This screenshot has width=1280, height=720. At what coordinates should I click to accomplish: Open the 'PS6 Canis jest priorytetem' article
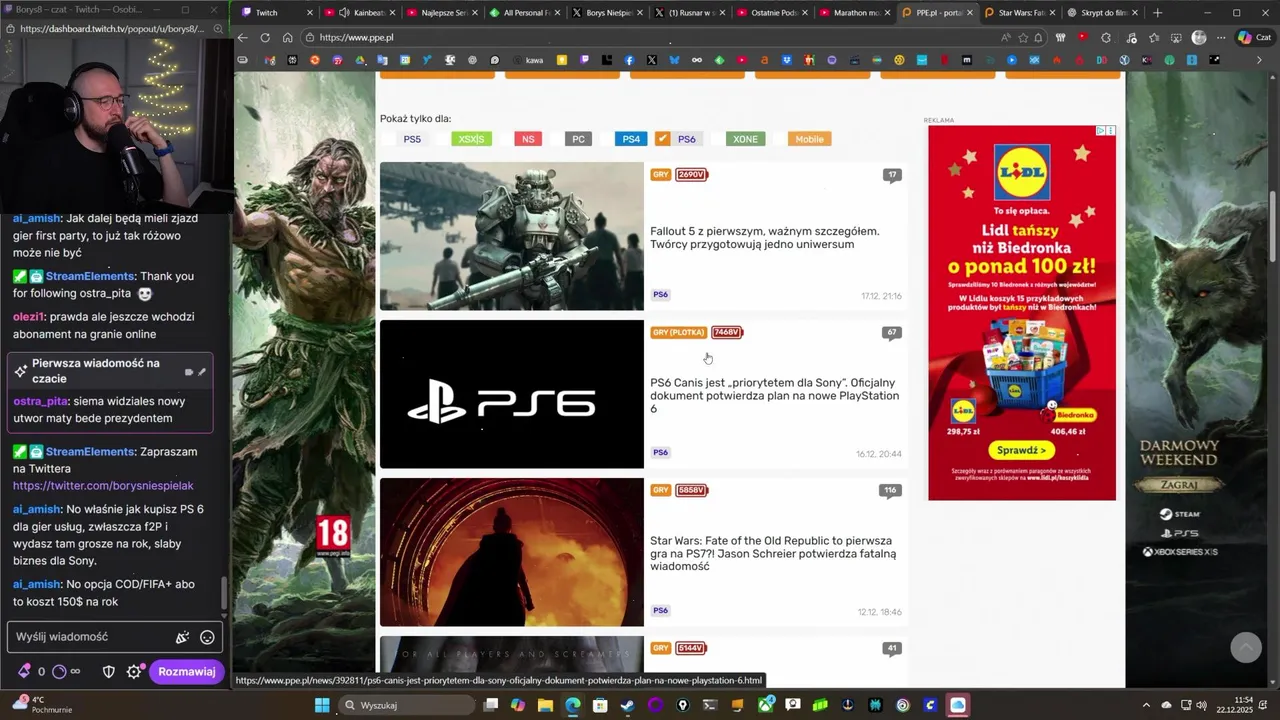(x=775, y=396)
